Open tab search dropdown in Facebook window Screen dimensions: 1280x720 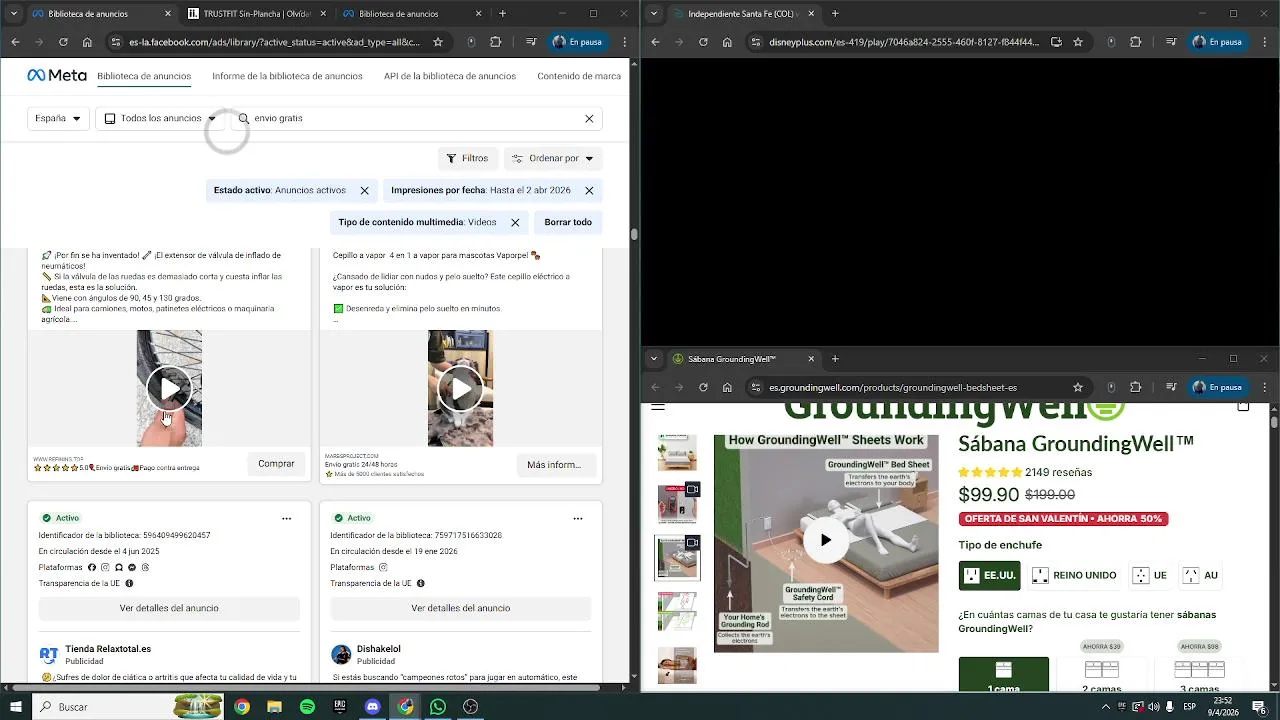click(x=13, y=14)
